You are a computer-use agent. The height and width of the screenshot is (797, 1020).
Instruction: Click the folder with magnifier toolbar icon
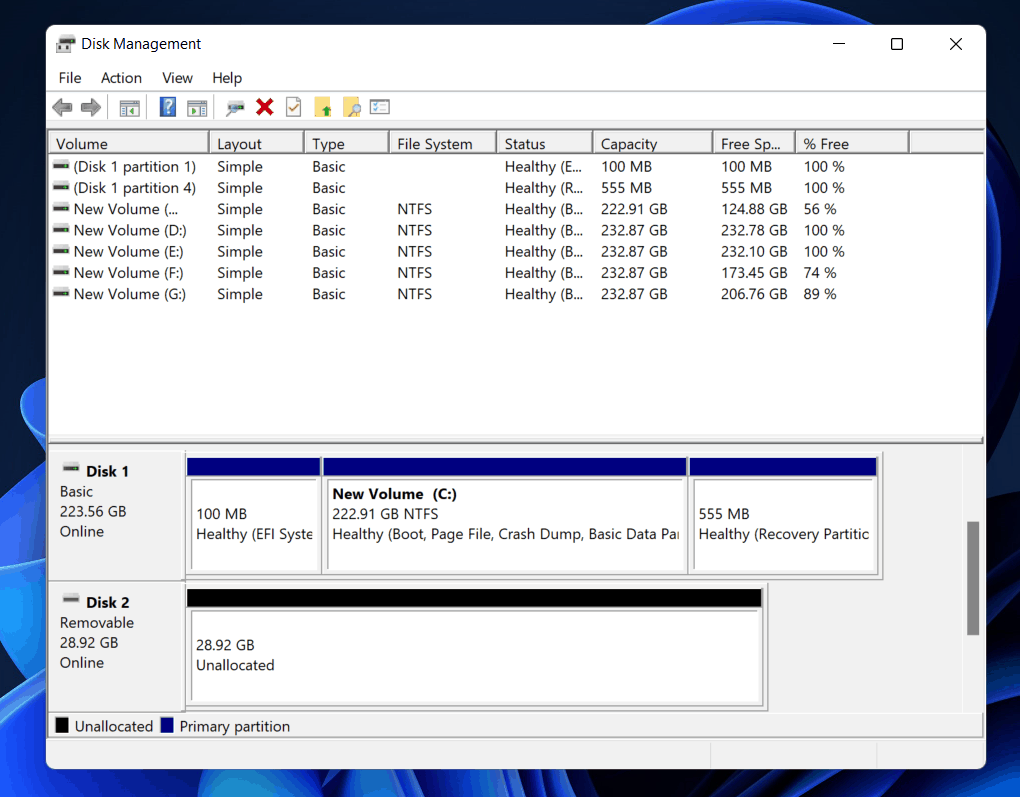point(351,107)
